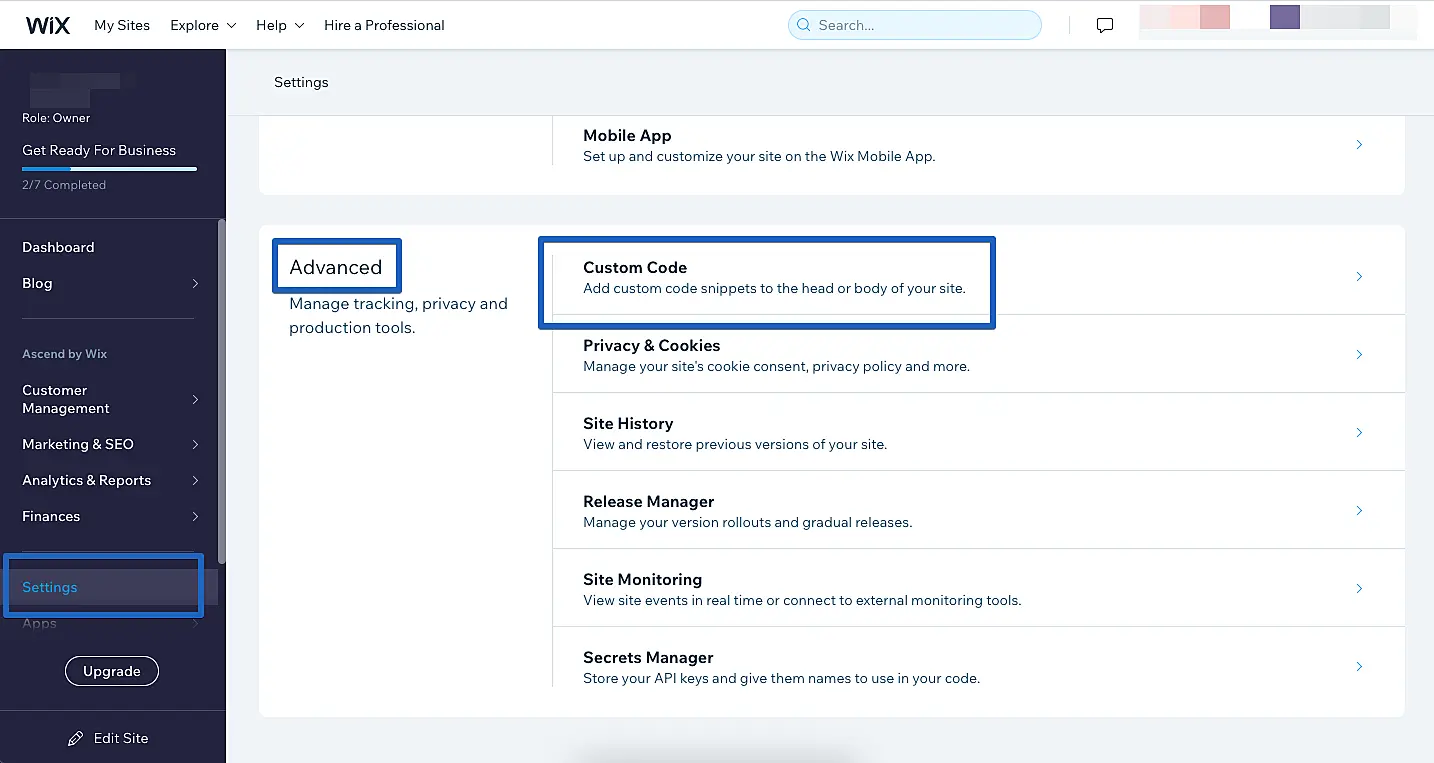This screenshot has width=1434, height=763.
Task: Expand Customer Management in the sidebar
Action: pyautogui.click(x=195, y=400)
